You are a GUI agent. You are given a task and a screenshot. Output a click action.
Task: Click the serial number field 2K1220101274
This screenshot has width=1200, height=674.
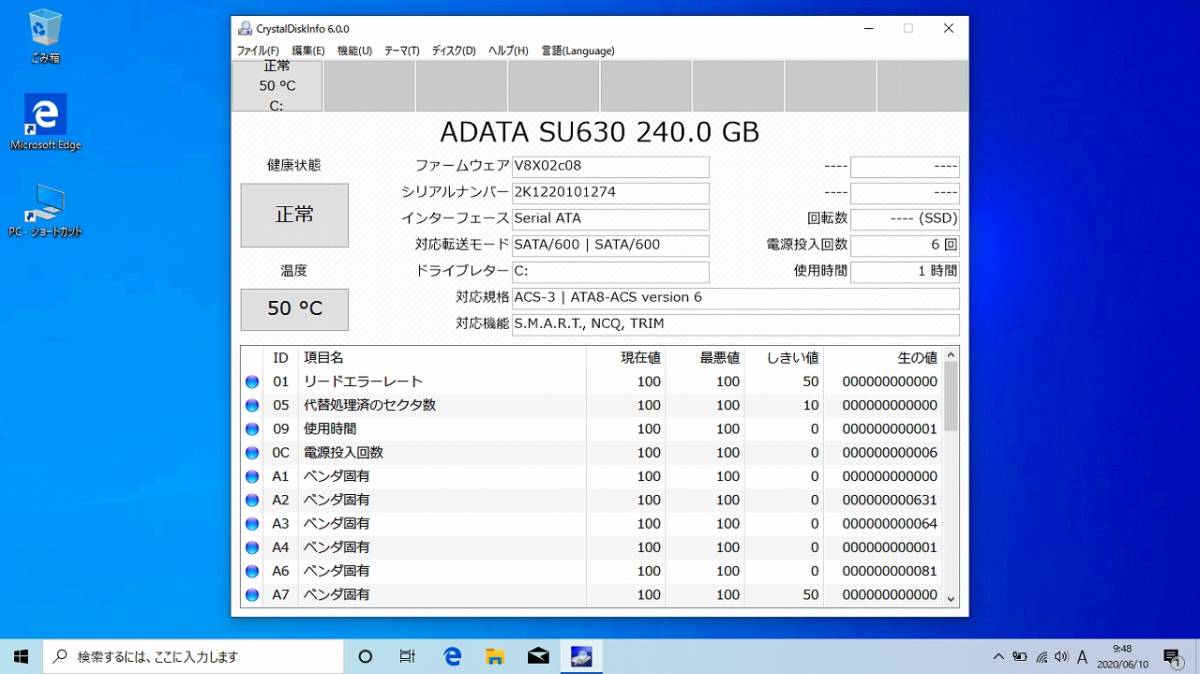(x=610, y=193)
